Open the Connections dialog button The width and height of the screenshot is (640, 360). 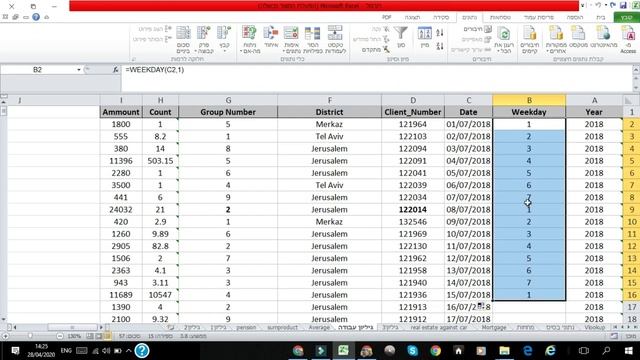(x=478, y=29)
